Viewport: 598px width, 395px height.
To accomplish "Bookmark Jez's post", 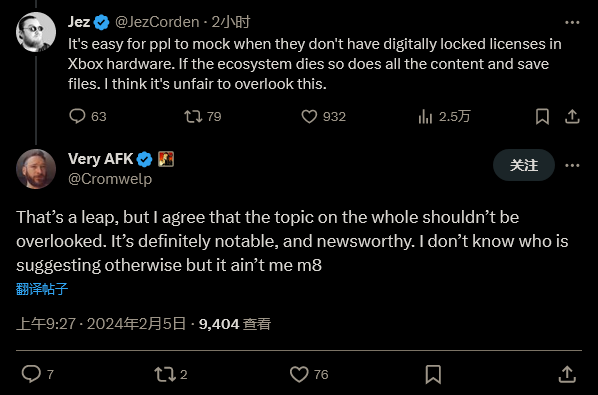I will pos(542,116).
